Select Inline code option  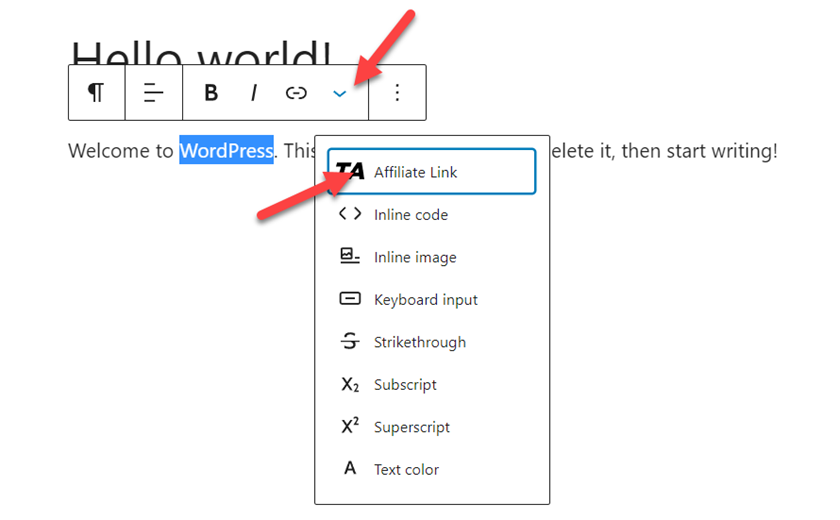point(432,215)
